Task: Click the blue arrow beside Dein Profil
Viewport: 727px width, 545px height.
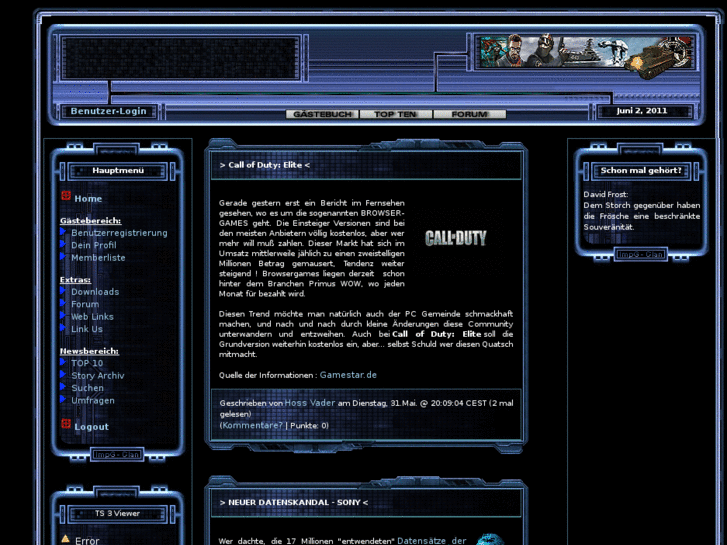Action: 63,244
